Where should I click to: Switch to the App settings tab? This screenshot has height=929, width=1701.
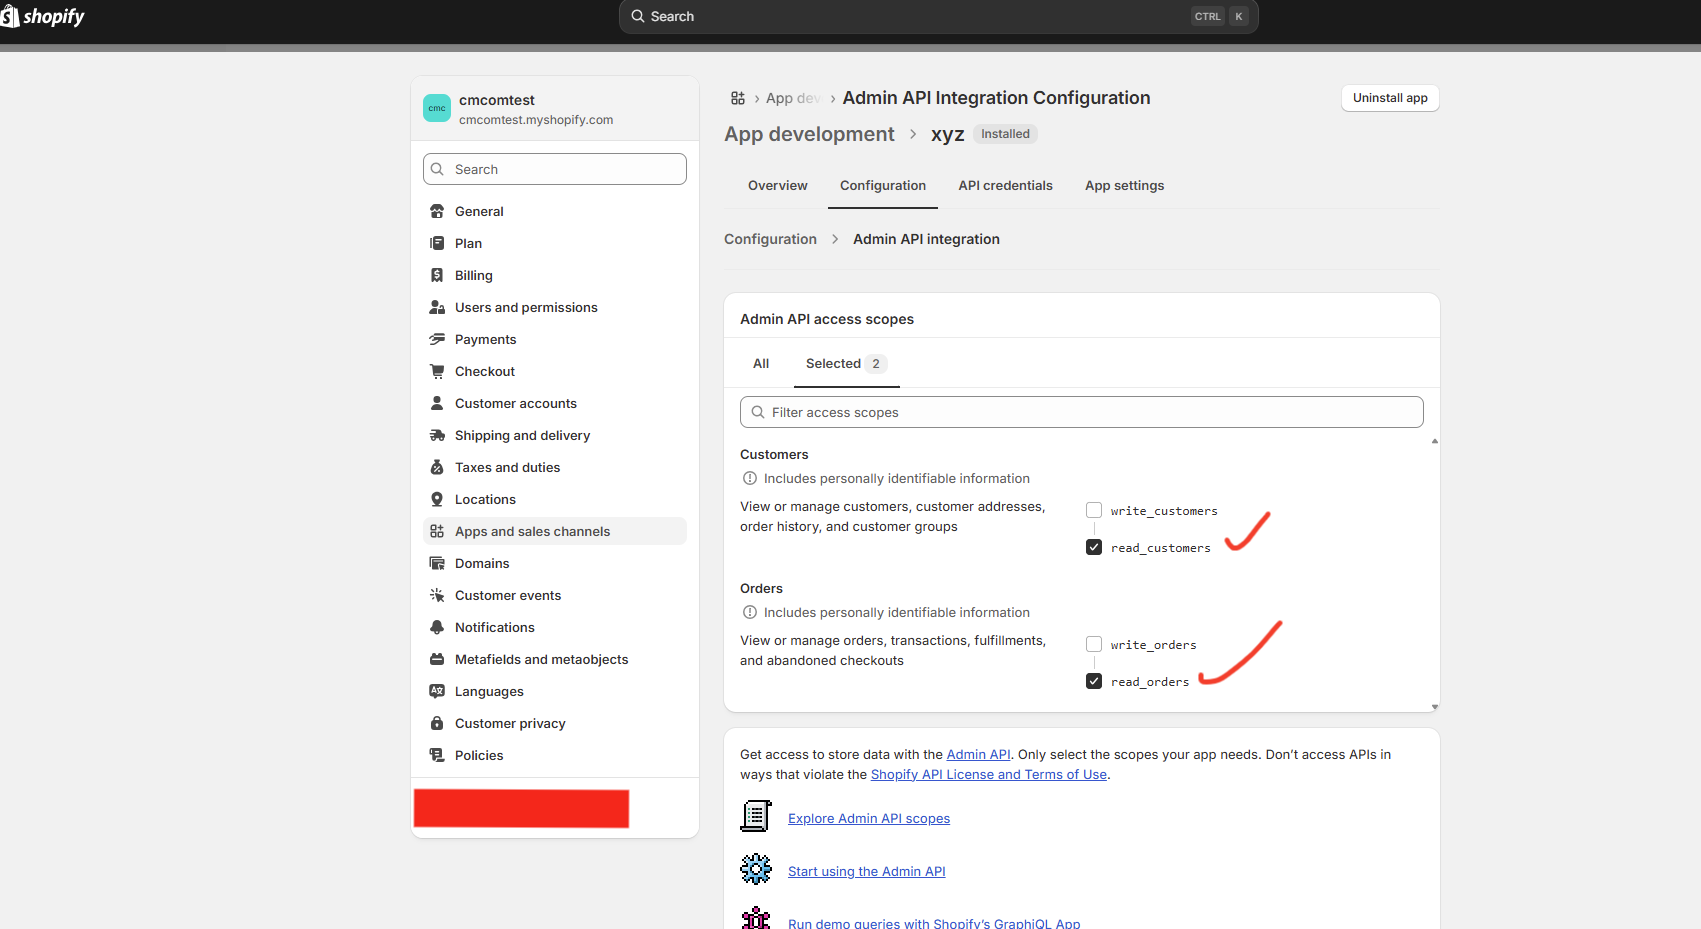pyautogui.click(x=1124, y=185)
